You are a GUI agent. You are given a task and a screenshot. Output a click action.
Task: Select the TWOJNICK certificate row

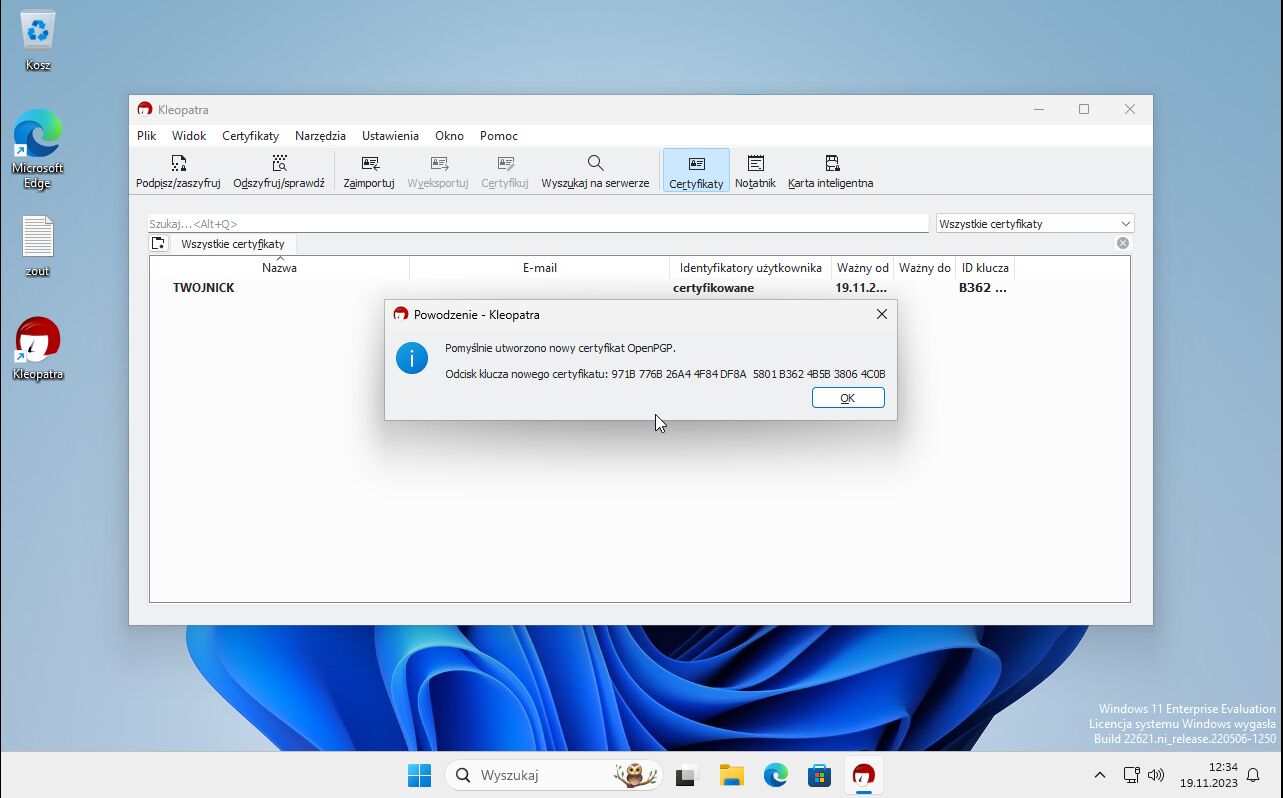click(204, 288)
